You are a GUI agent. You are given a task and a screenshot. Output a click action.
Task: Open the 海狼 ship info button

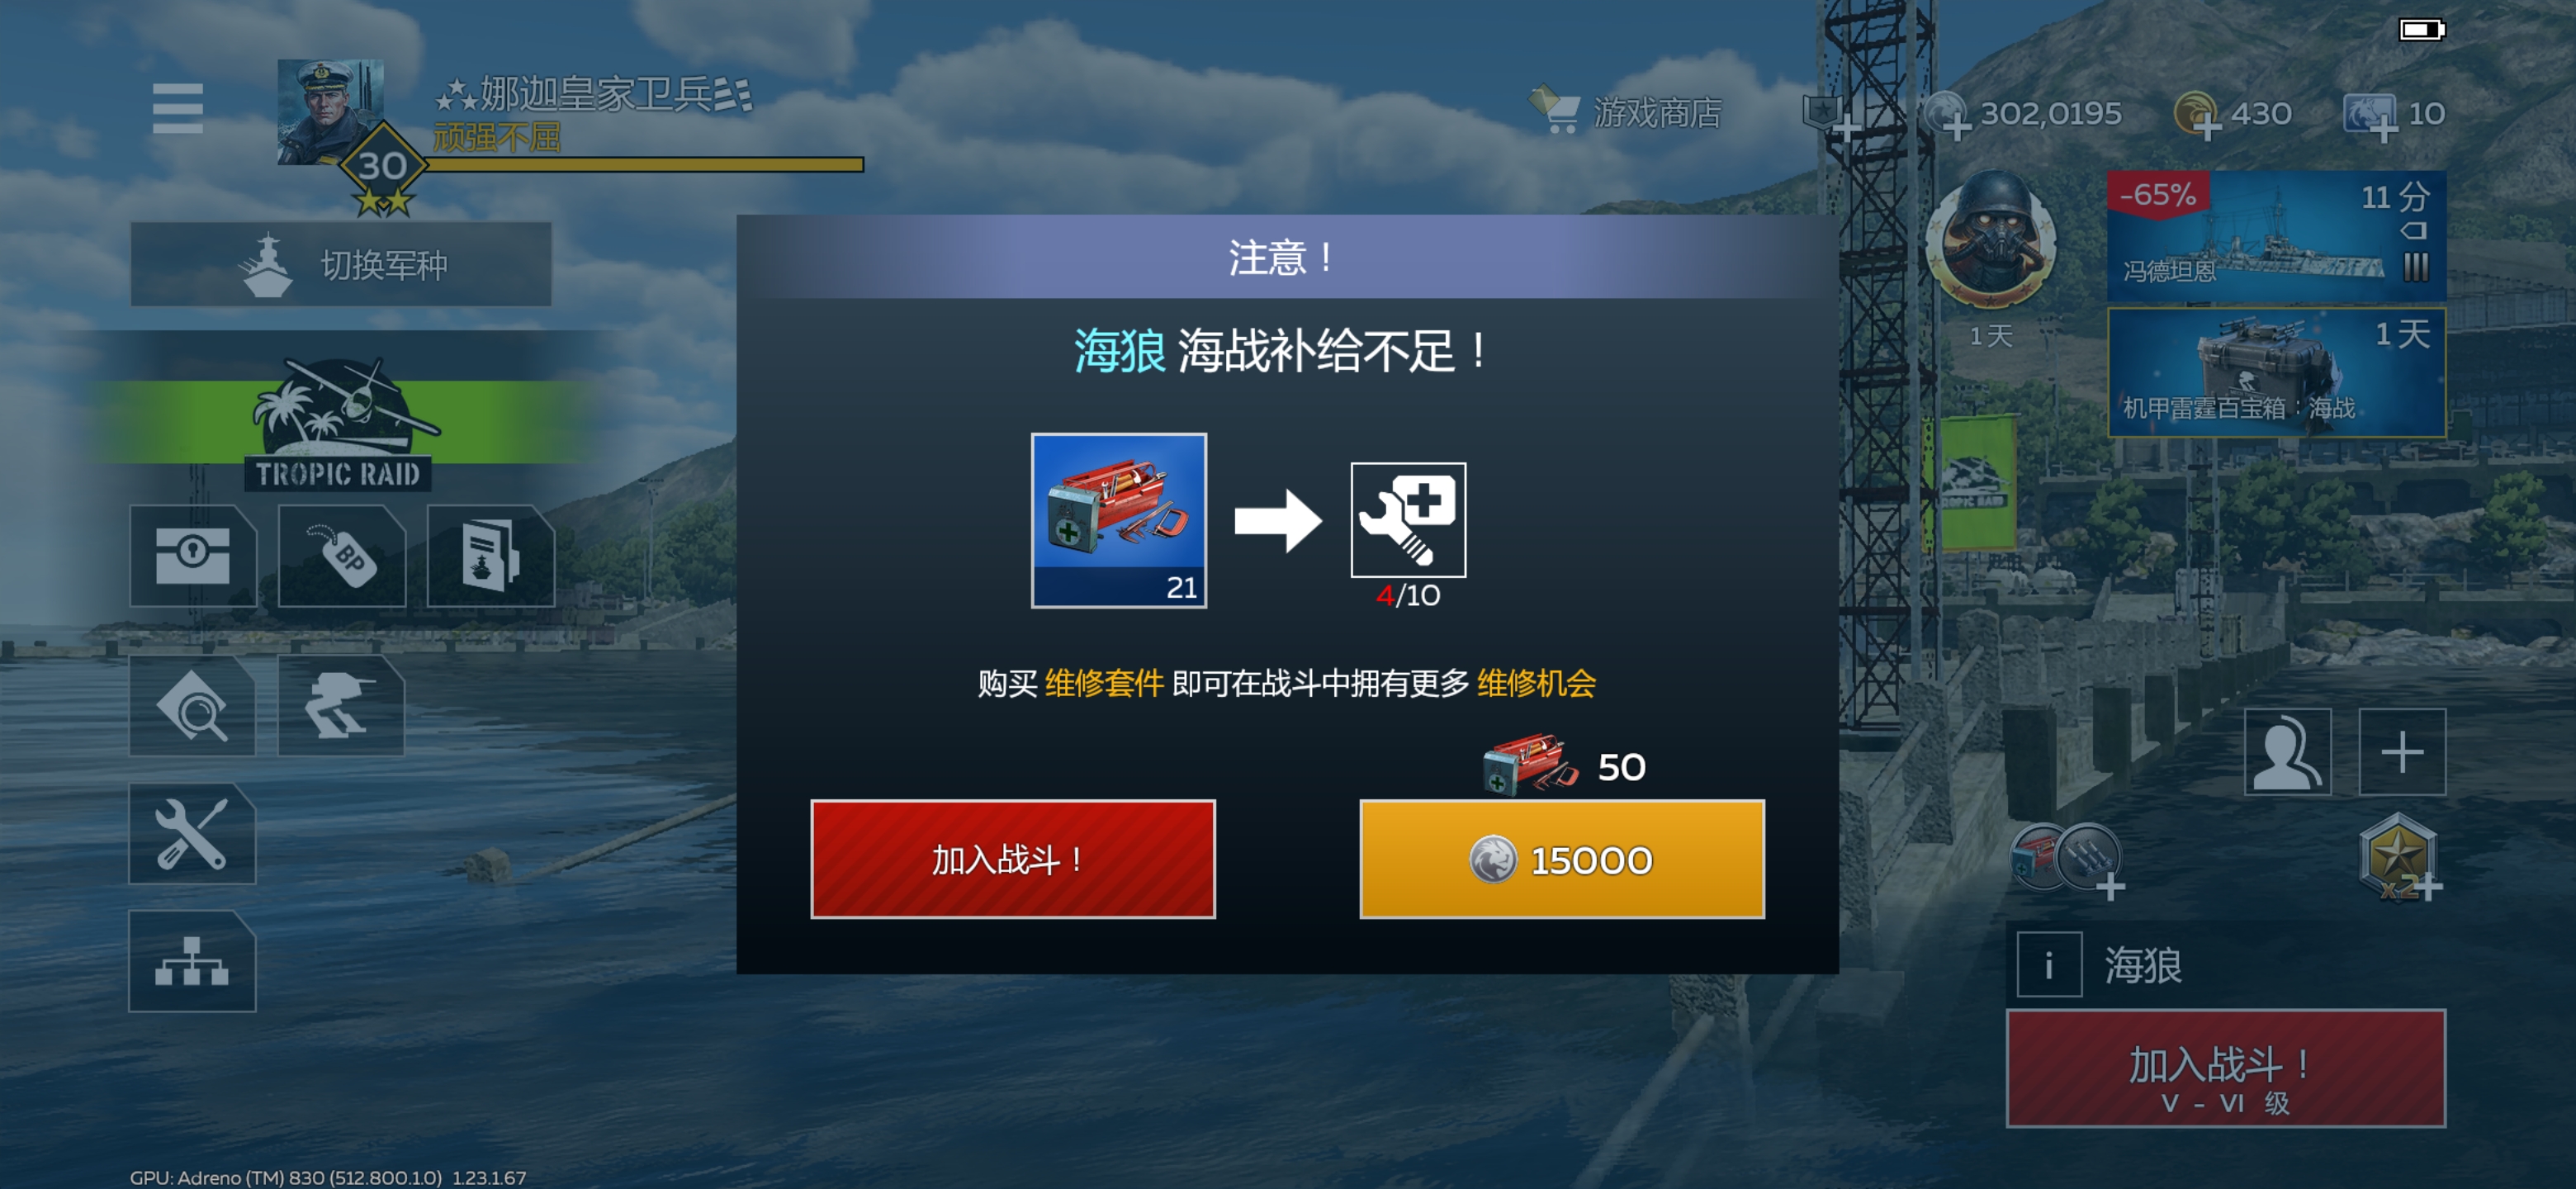[2049, 965]
